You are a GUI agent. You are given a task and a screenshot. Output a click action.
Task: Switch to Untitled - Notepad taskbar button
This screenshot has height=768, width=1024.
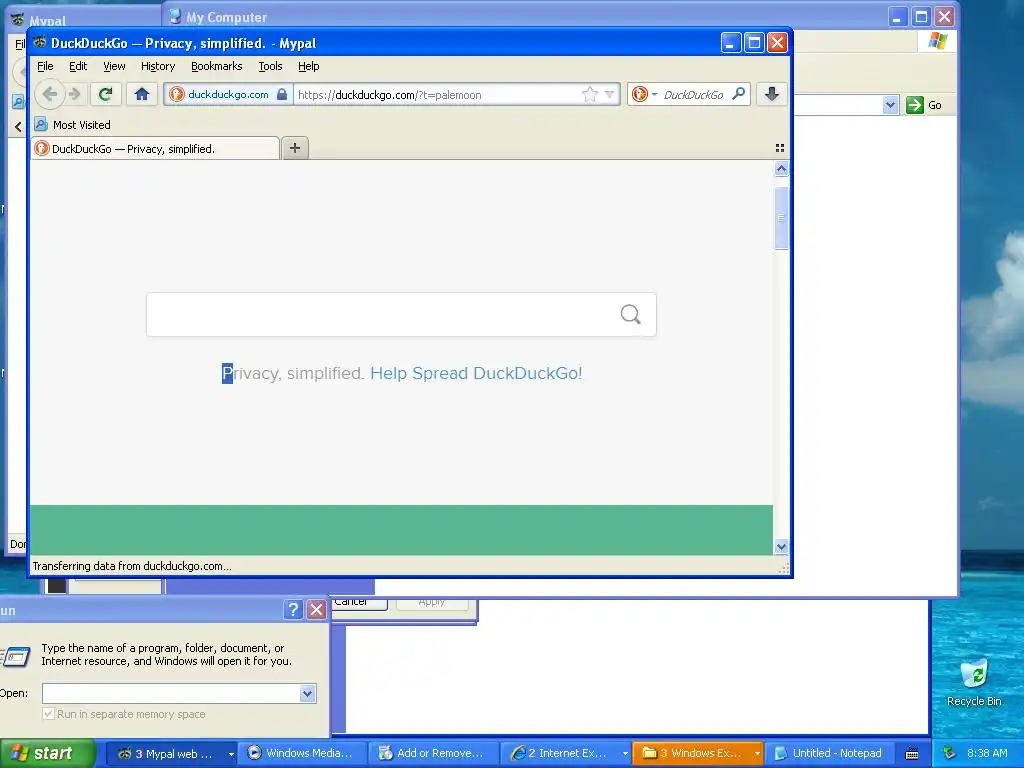(x=829, y=754)
